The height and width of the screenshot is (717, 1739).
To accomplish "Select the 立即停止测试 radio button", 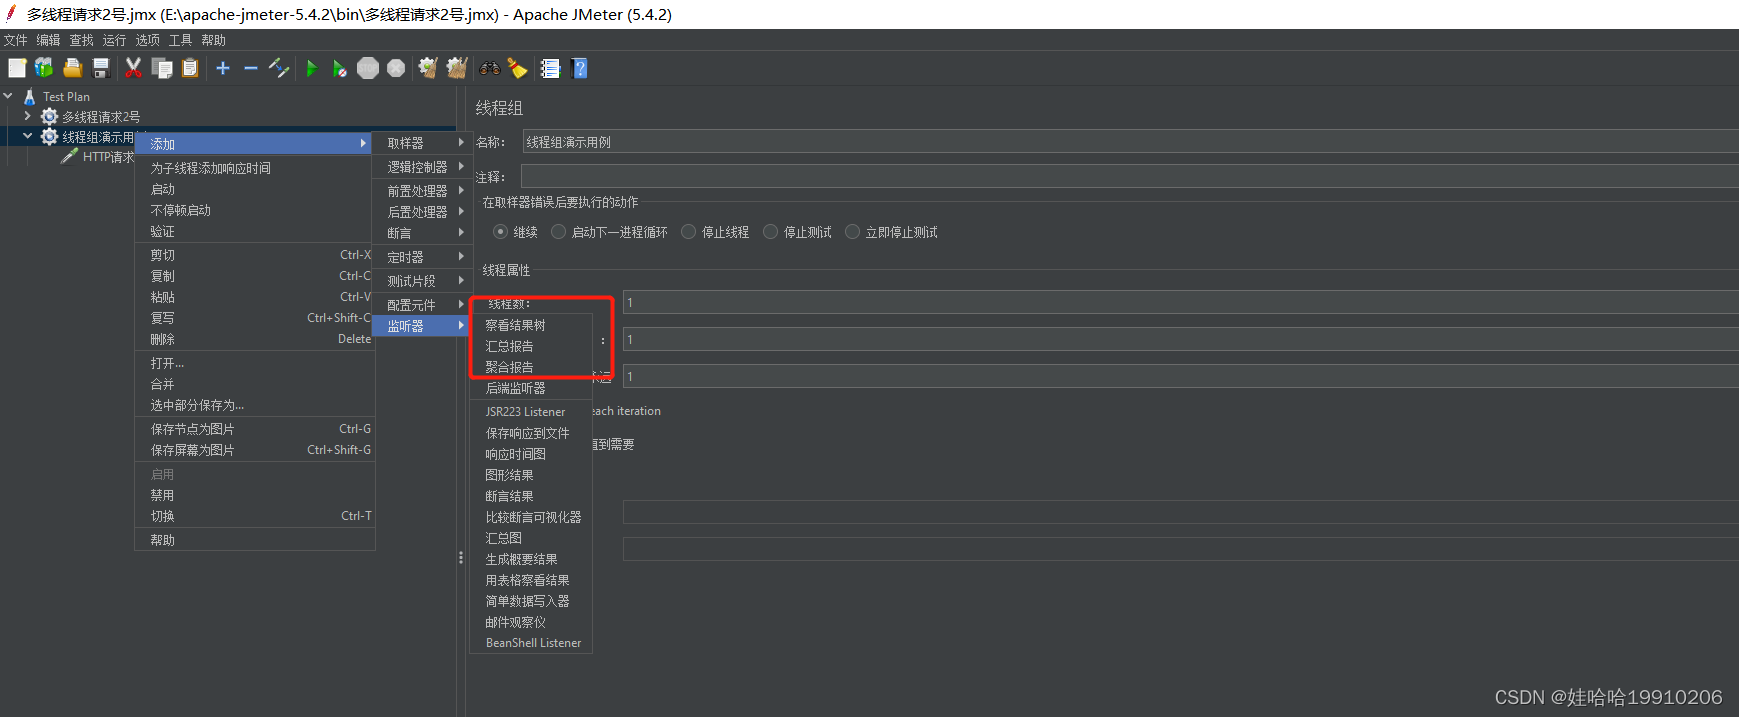I will pyautogui.click(x=852, y=231).
